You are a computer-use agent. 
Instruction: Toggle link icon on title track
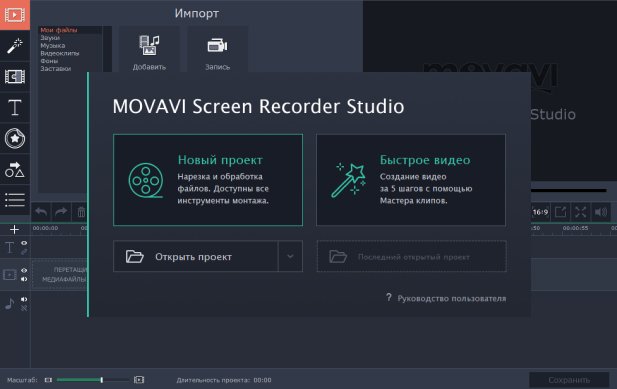(x=24, y=252)
